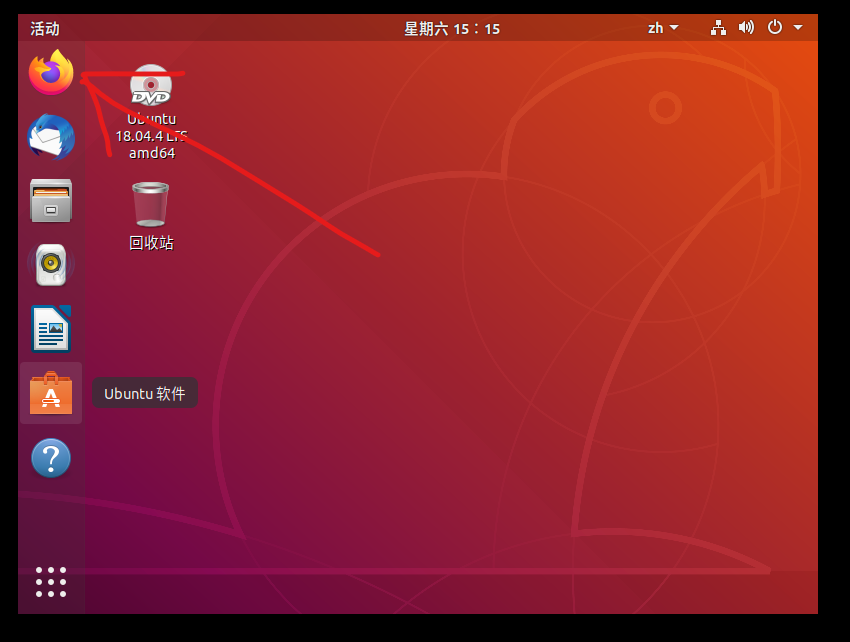Open LibreOffice Writer from the dock
Image resolution: width=850 pixels, height=642 pixels.
51,329
